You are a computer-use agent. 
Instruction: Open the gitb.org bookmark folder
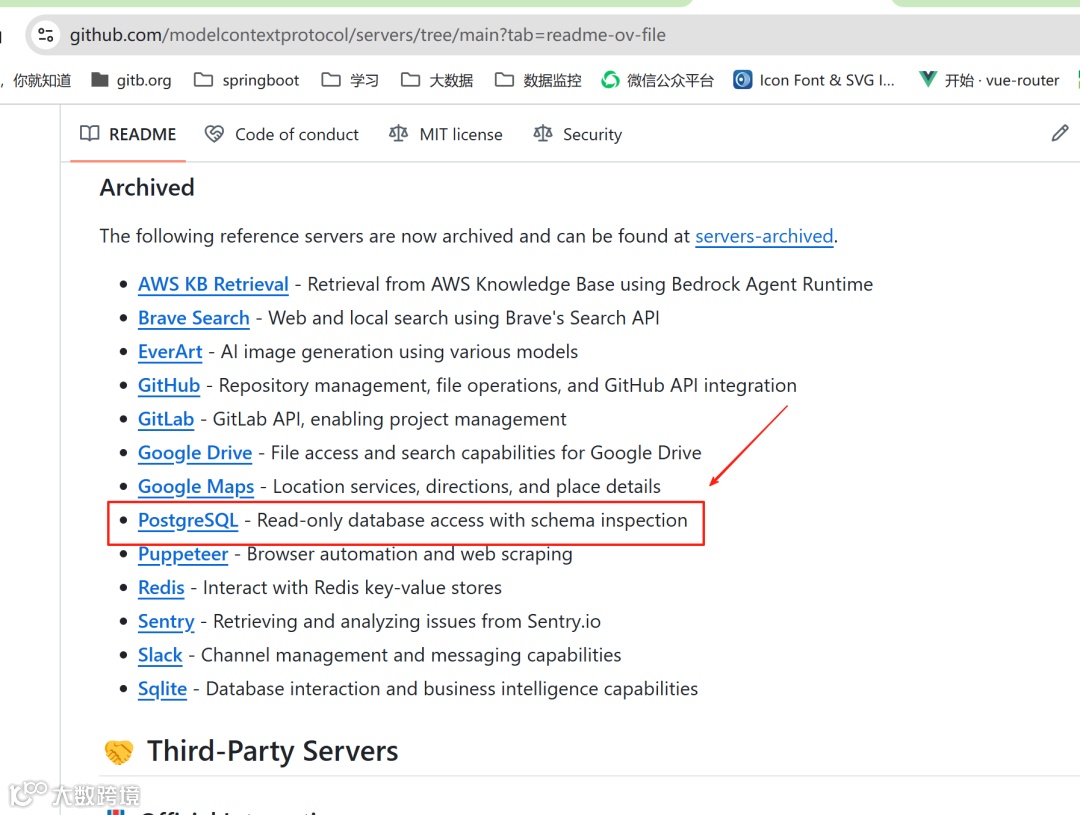(132, 80)
